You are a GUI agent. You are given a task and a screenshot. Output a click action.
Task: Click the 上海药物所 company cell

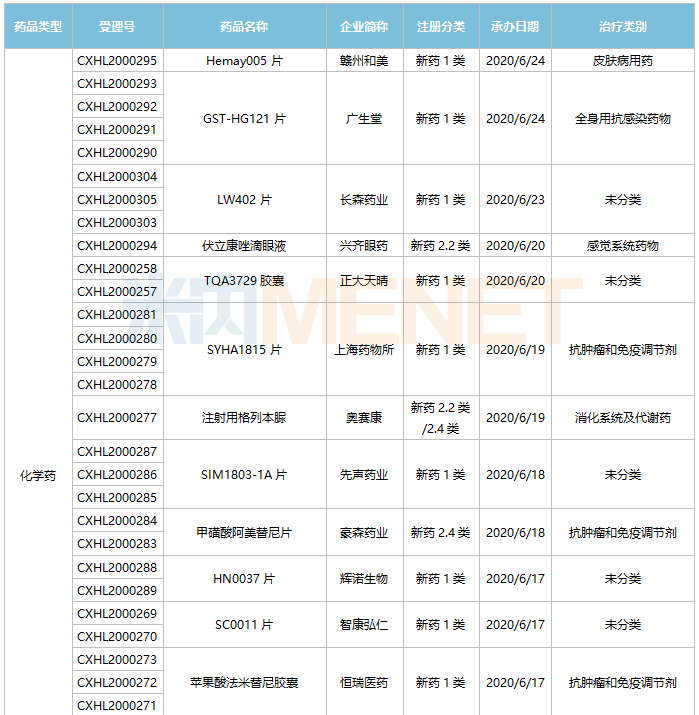(x=364, y=350)
